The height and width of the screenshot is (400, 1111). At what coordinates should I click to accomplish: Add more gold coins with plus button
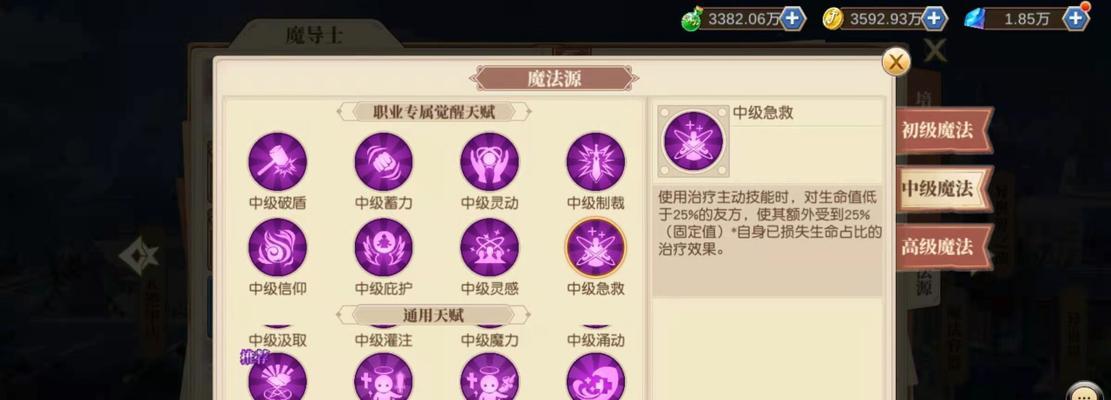coord(935,18)
